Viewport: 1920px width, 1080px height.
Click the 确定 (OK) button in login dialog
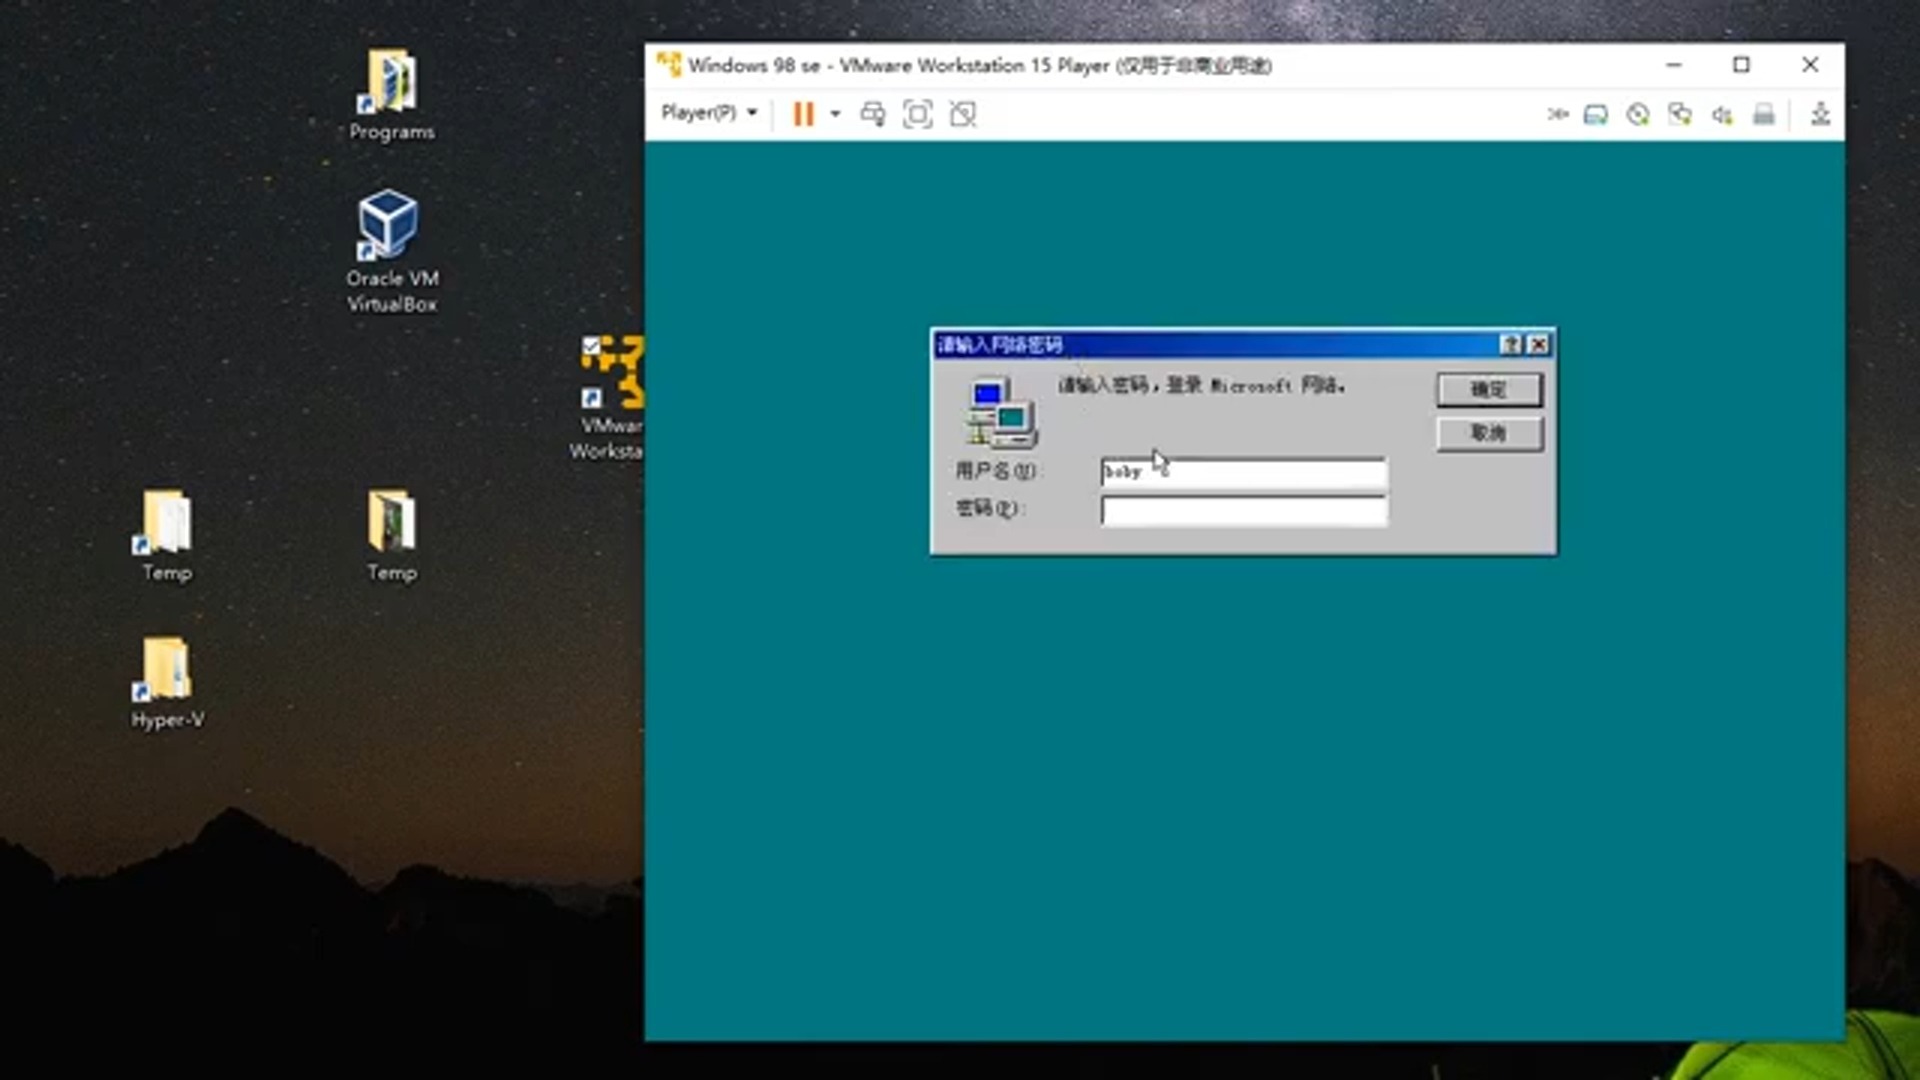pyautogui.click(x=1489, y=389)
